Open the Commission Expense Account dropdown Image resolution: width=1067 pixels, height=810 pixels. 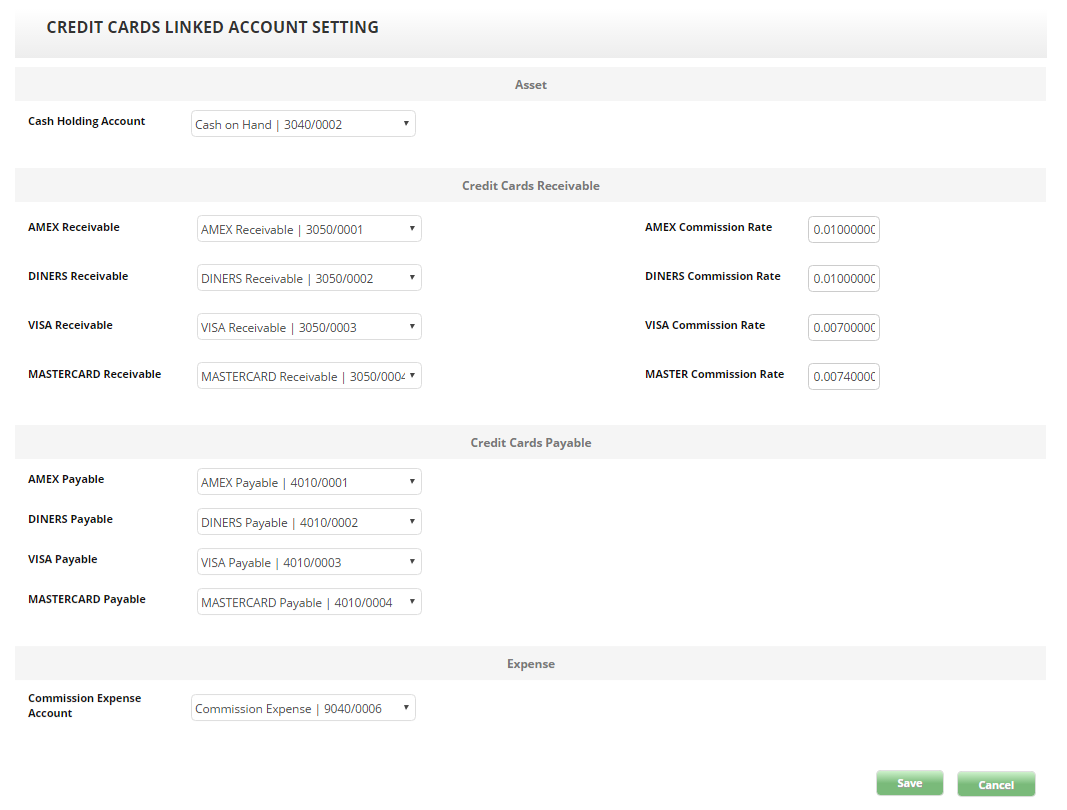coord(303,708)
